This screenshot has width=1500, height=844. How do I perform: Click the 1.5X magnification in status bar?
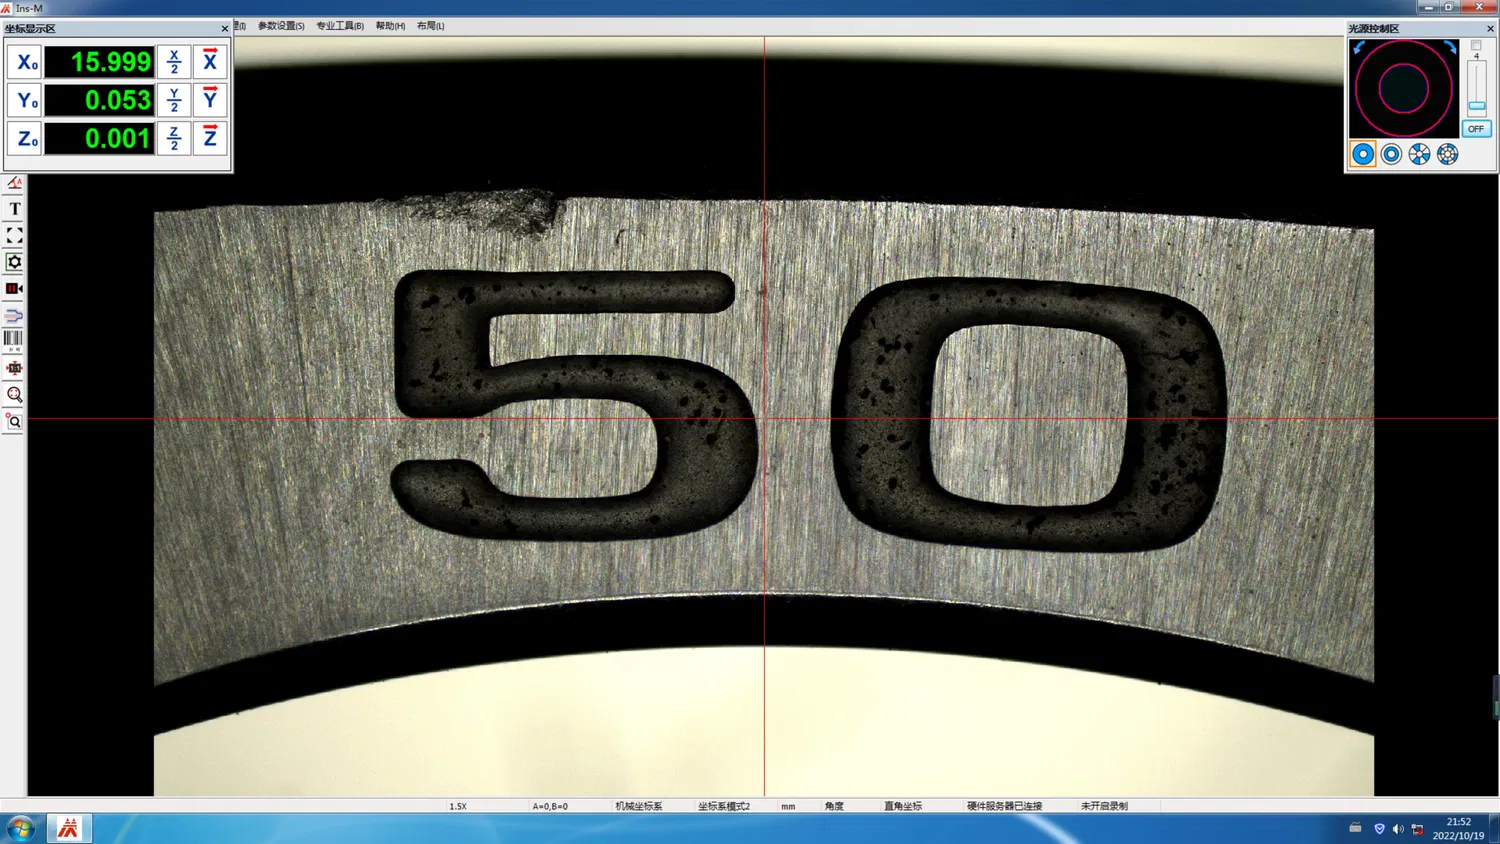(x=458, y=806)
